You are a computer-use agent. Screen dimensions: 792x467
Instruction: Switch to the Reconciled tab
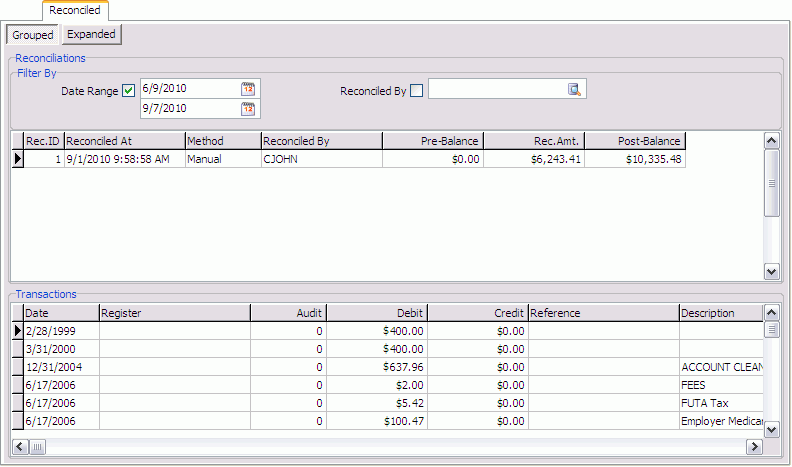(75, 11)
